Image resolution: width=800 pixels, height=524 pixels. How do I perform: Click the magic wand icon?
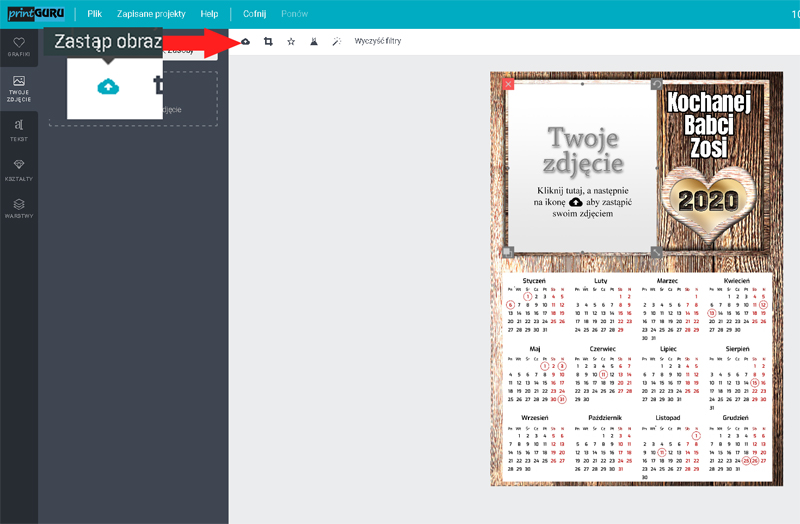click(x=337, y=42)
